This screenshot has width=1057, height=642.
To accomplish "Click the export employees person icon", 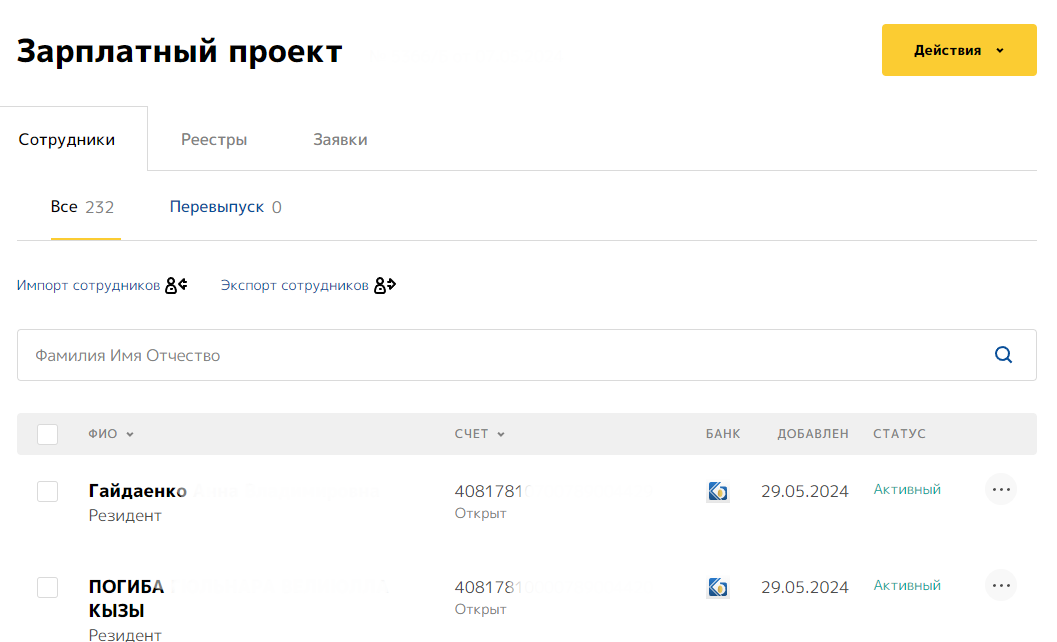I will click(385, 286).
